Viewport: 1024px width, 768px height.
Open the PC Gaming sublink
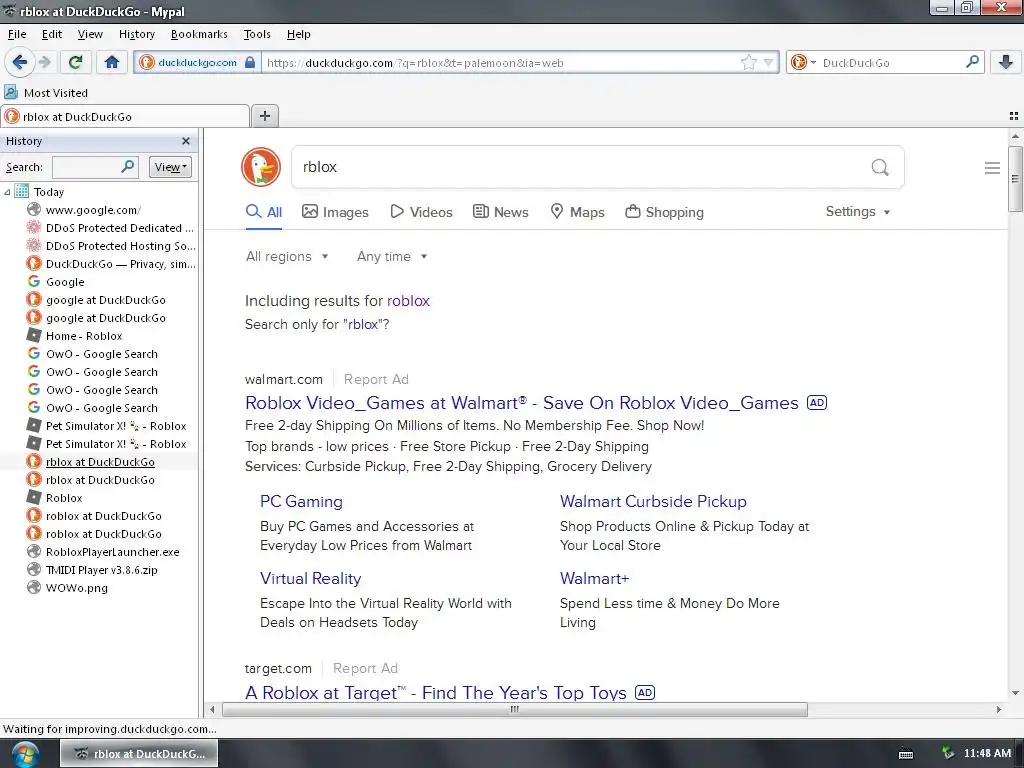tap(301, 502)
